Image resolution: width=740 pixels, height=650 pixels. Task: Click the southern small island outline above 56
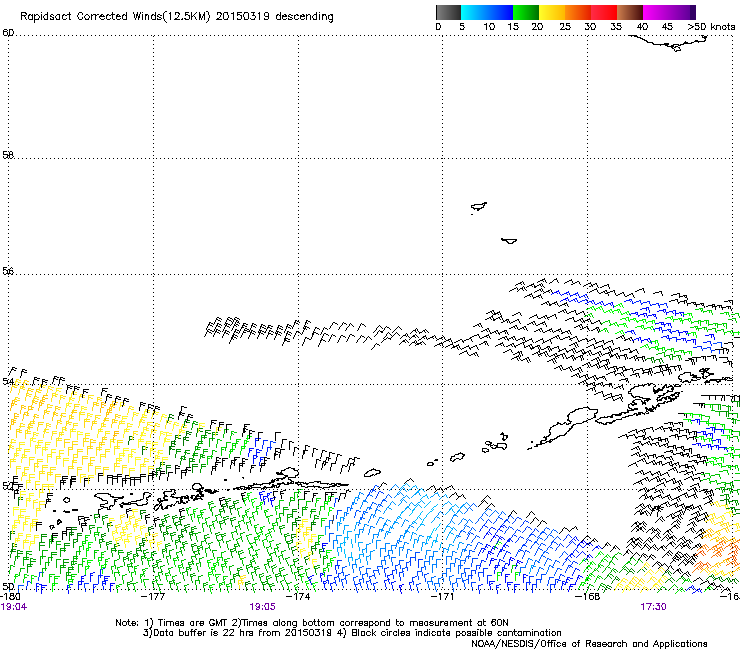509,241
